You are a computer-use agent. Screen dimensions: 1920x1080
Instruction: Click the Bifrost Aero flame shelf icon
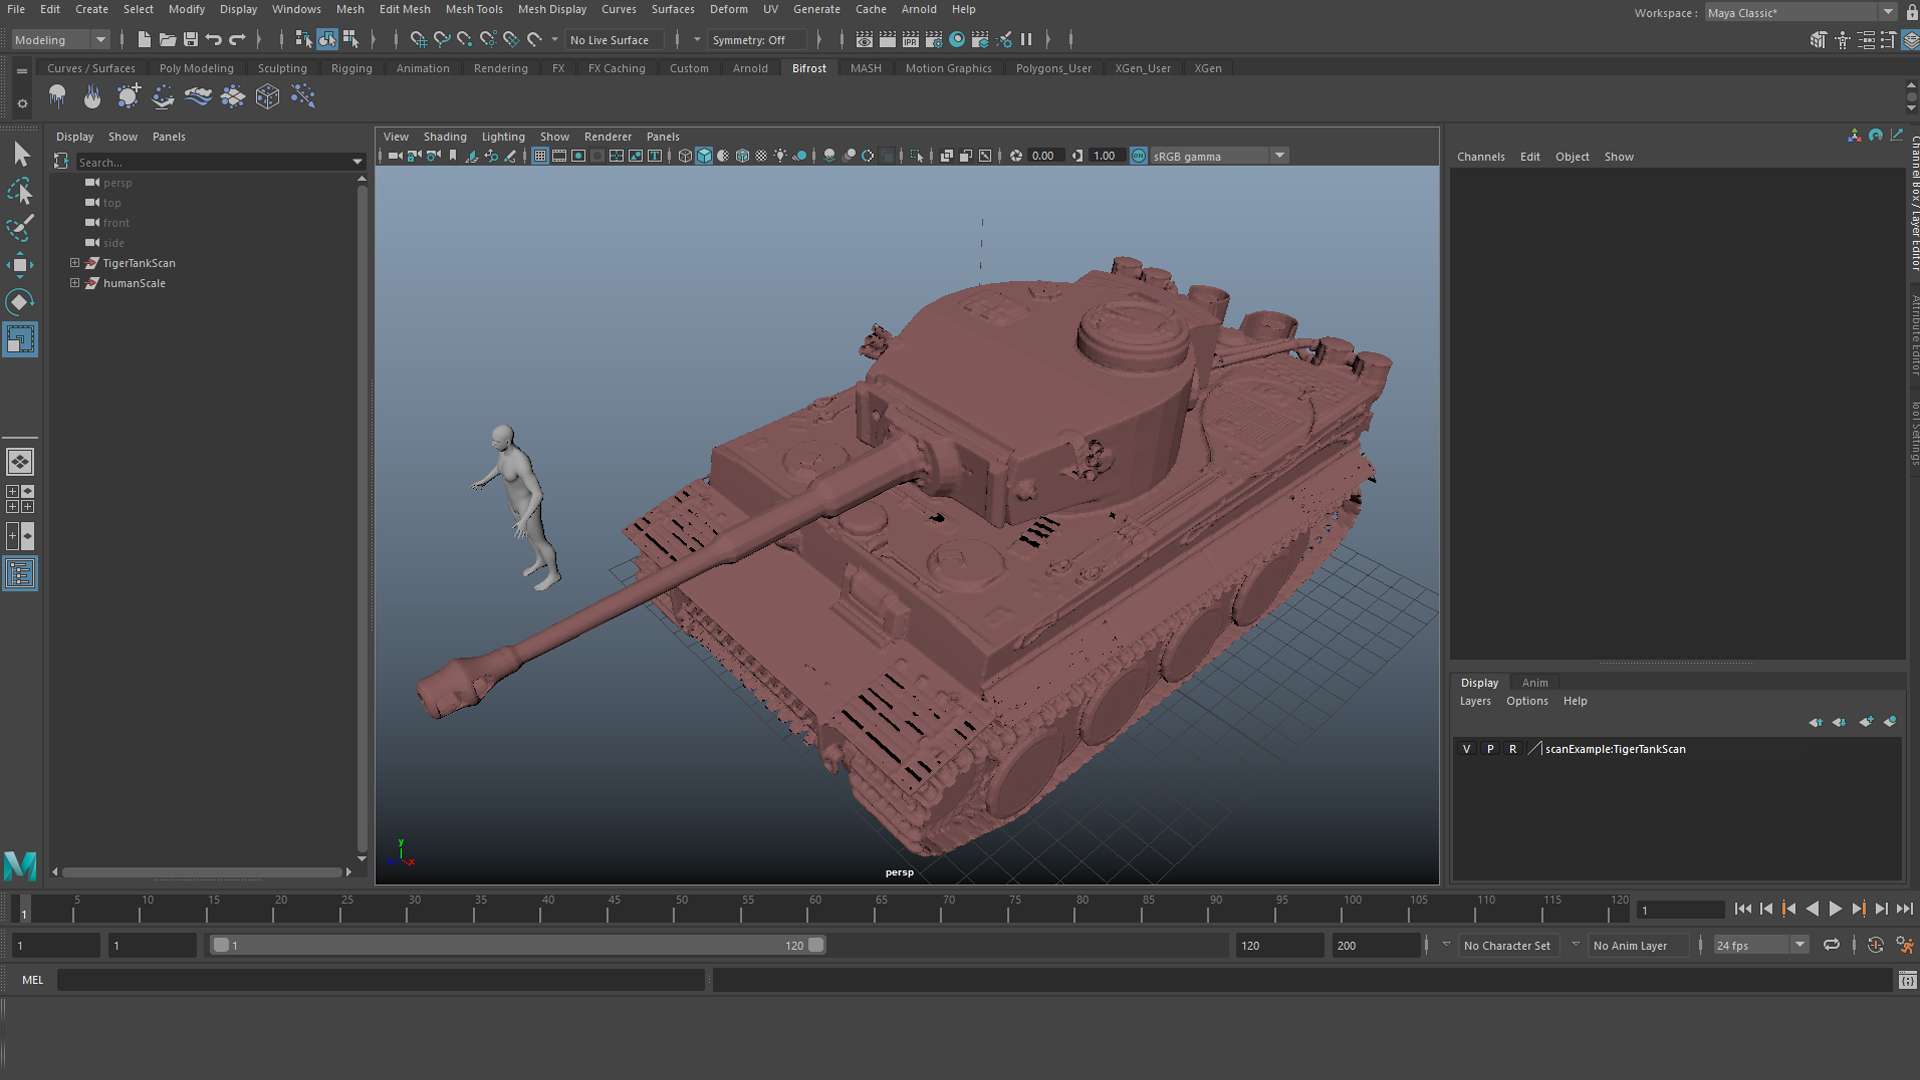pos(92,96)
